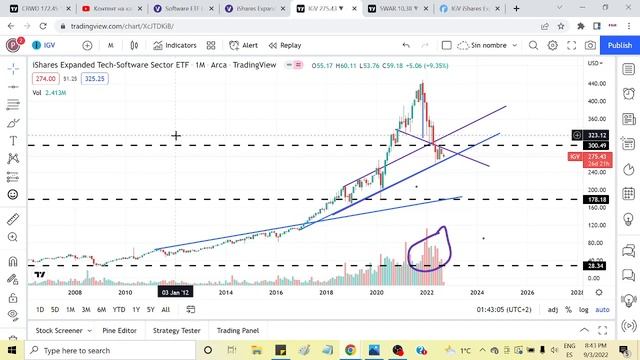Open the go to date calendar
This screenshot has width=640, height=360.
click(190, 310)
